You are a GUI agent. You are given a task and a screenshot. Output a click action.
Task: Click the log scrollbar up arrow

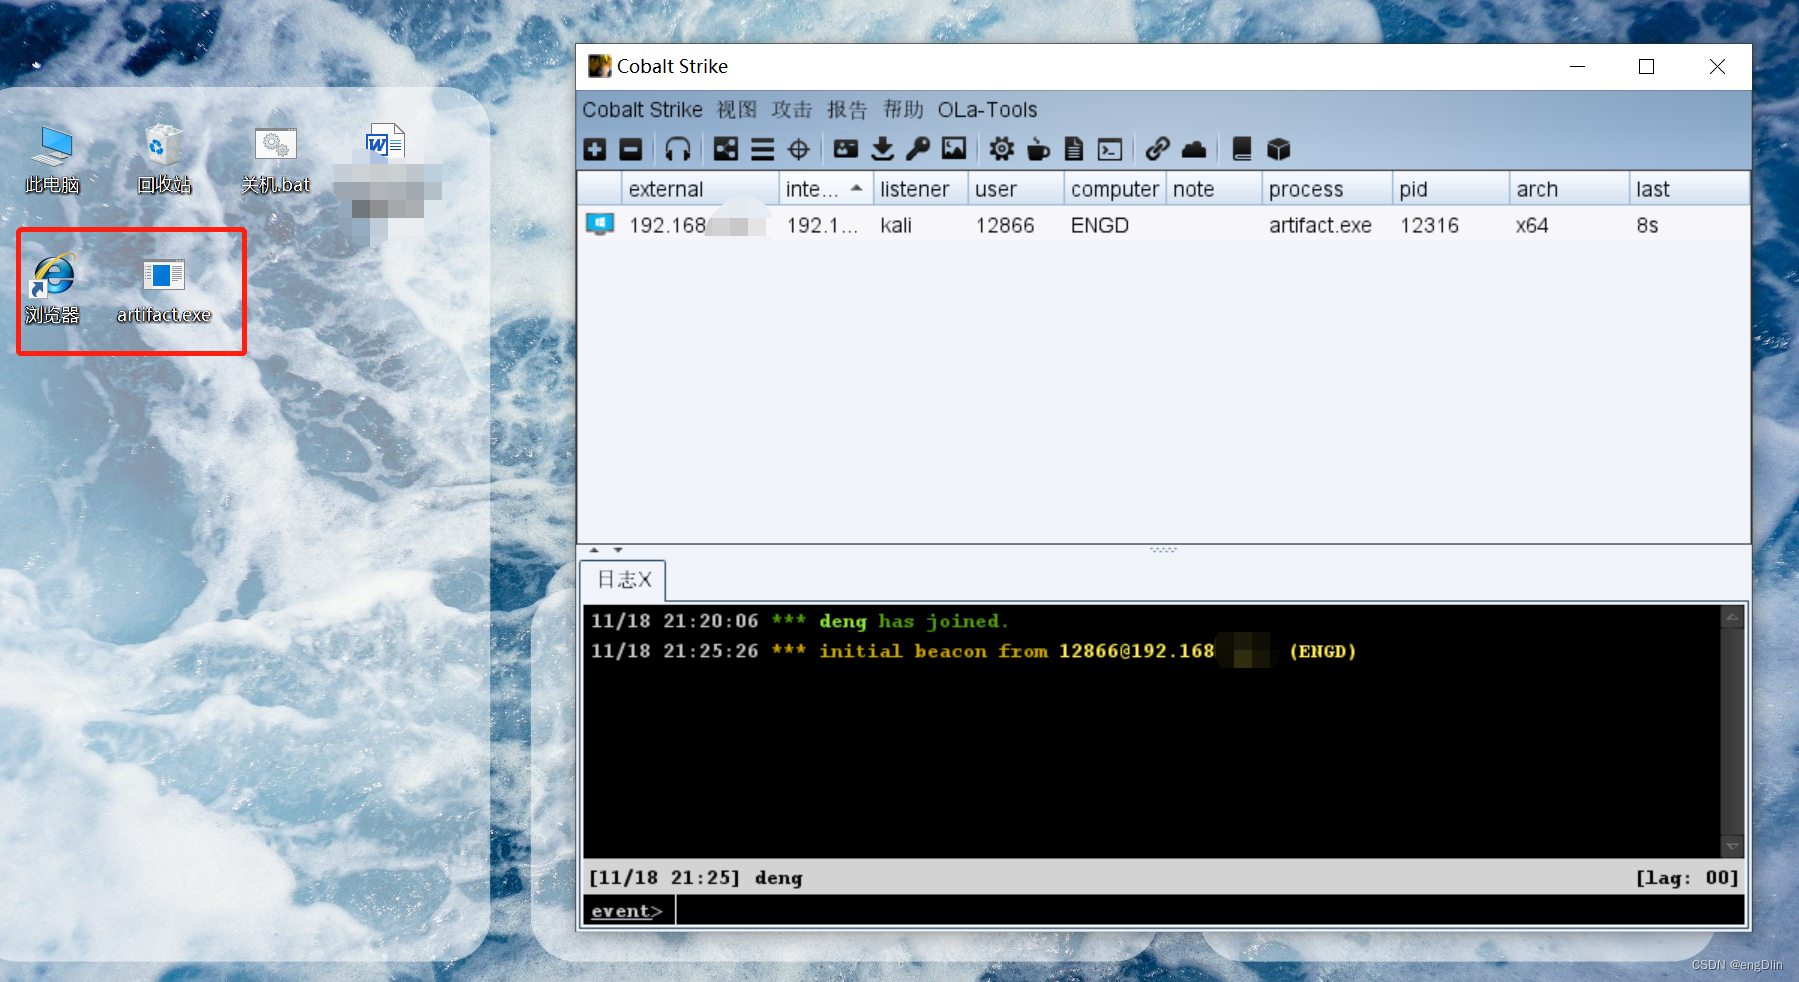tap(1732, 617)
